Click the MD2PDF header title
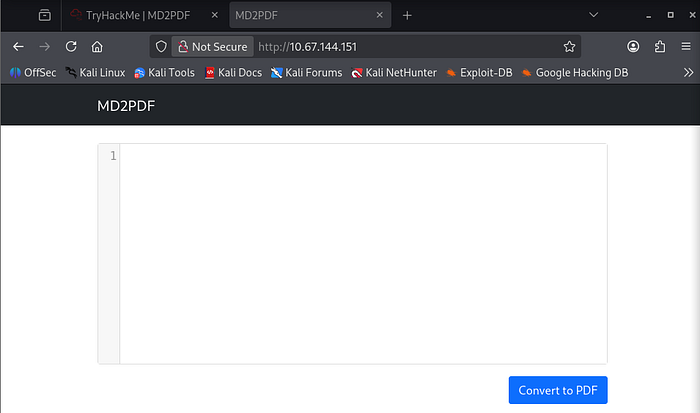 (x=126, y=106)
